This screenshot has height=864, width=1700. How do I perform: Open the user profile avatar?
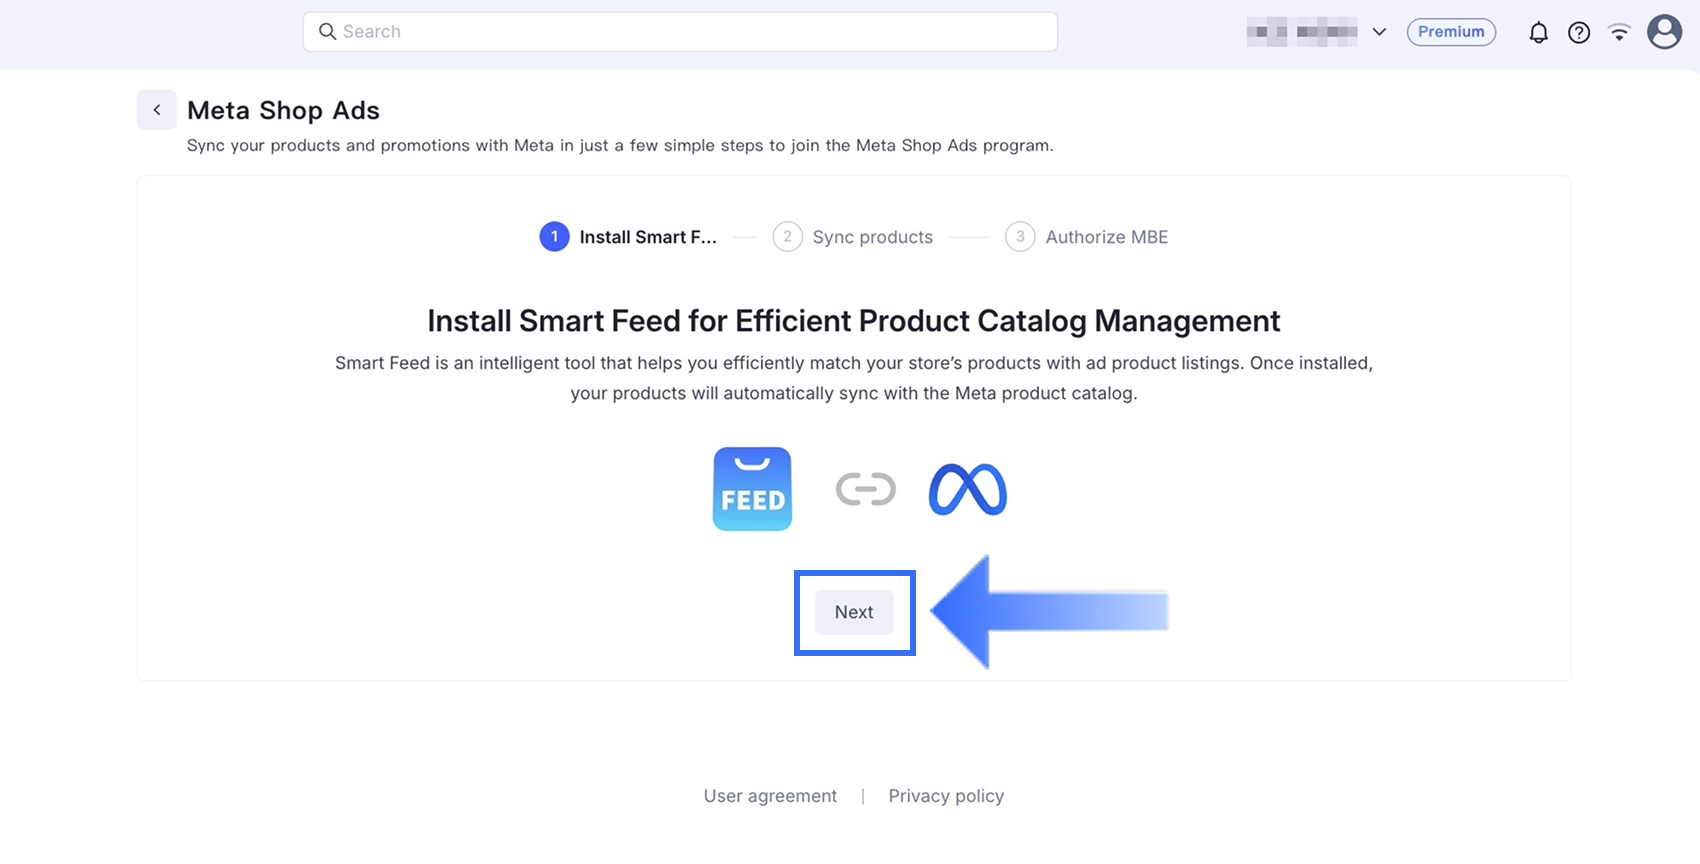pos(1665,32)
